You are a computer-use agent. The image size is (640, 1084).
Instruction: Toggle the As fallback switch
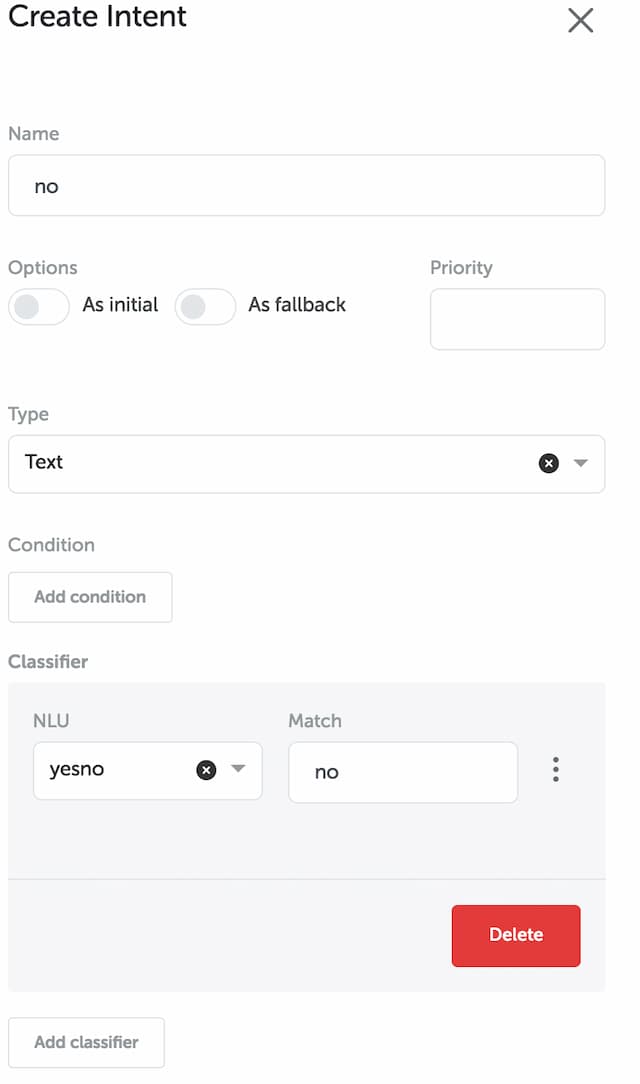205,306
